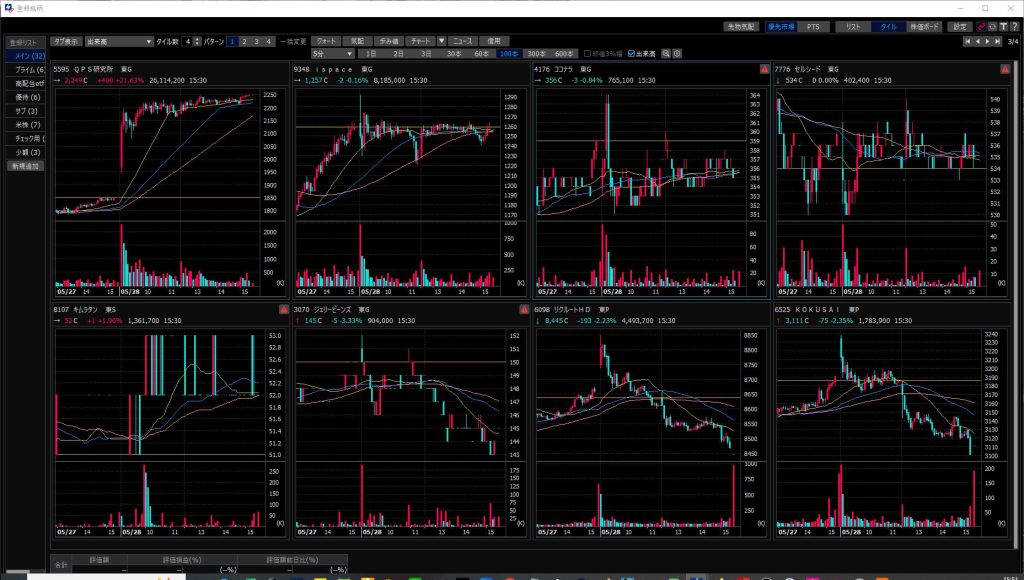
Task: Click the 歩み値 button
Action: (389, 41)
